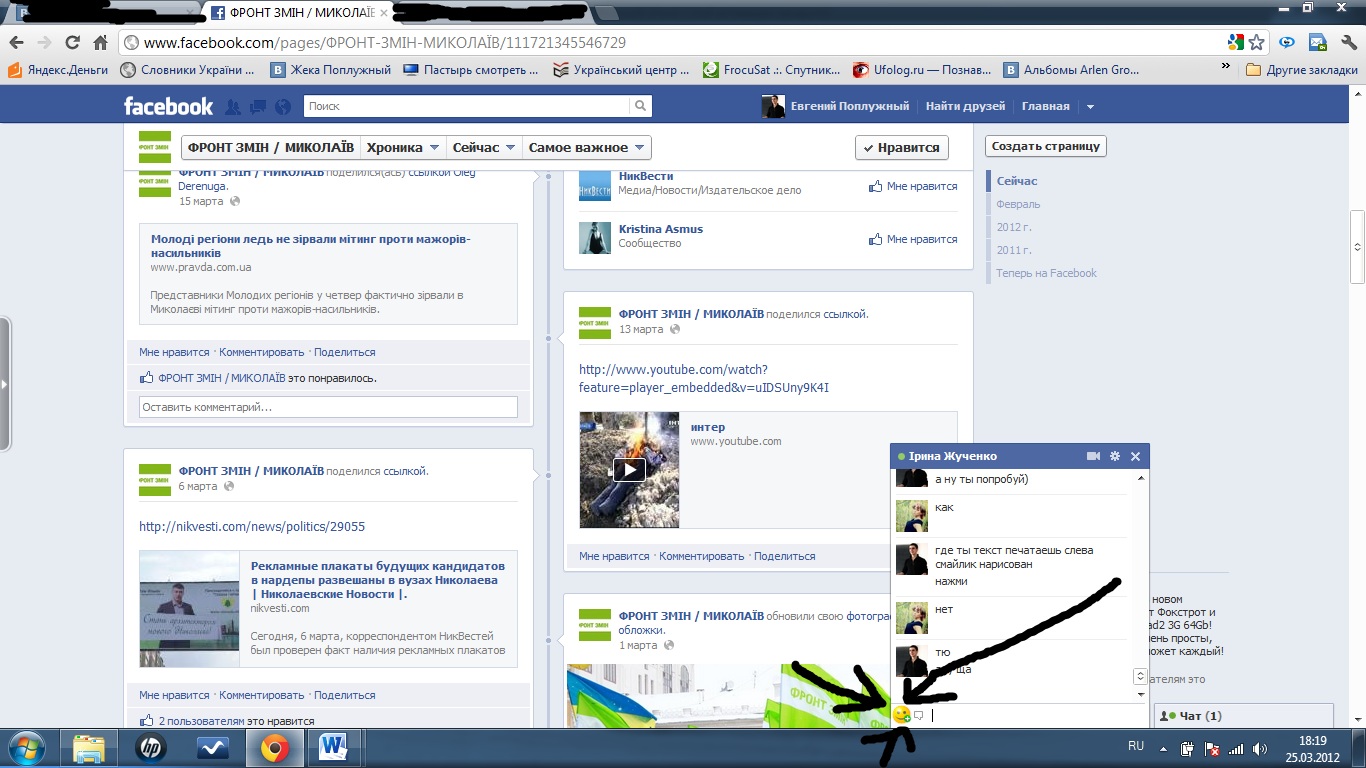
Task: Like the 15 марта post
Action: click(x=174, y=352)
